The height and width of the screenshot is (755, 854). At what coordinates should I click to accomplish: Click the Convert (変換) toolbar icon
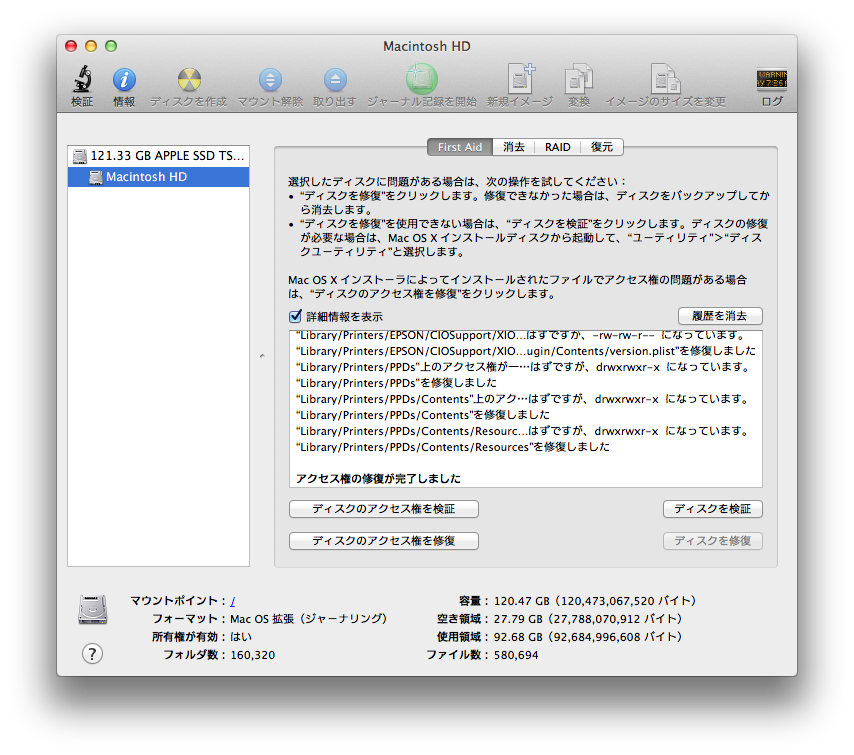[578, 79]
